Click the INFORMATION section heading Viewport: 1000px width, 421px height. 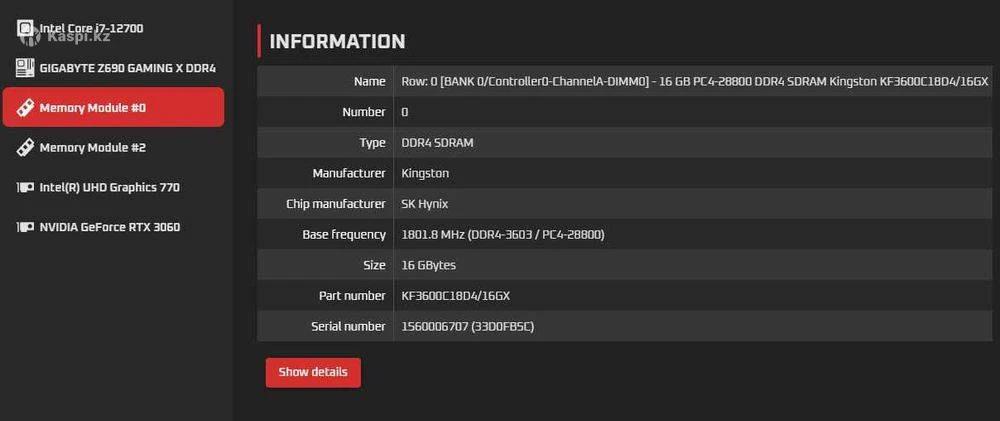(x=337, y=41)
